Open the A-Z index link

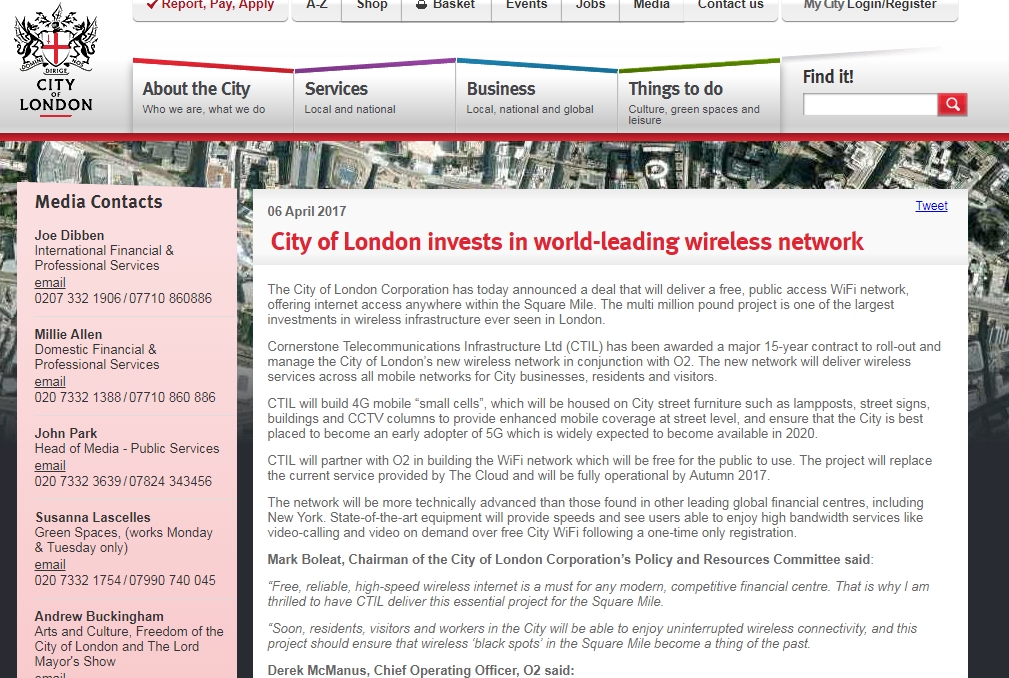tap(317, 5)
